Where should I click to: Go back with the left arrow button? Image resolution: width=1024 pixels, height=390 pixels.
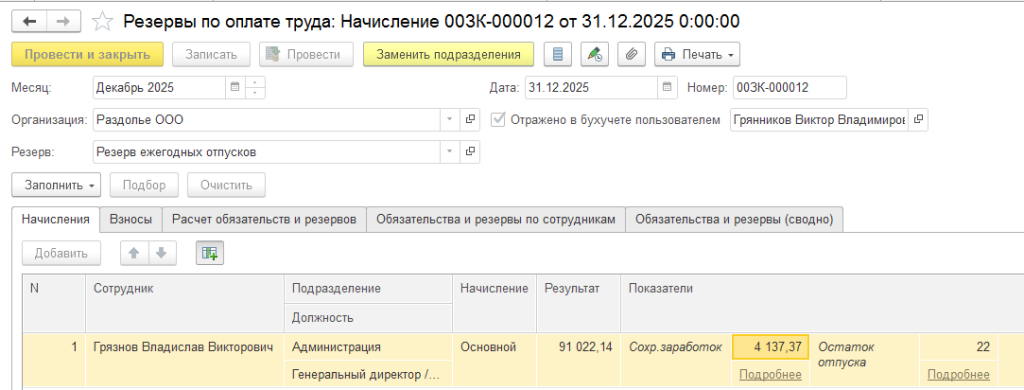click(29, 22)
